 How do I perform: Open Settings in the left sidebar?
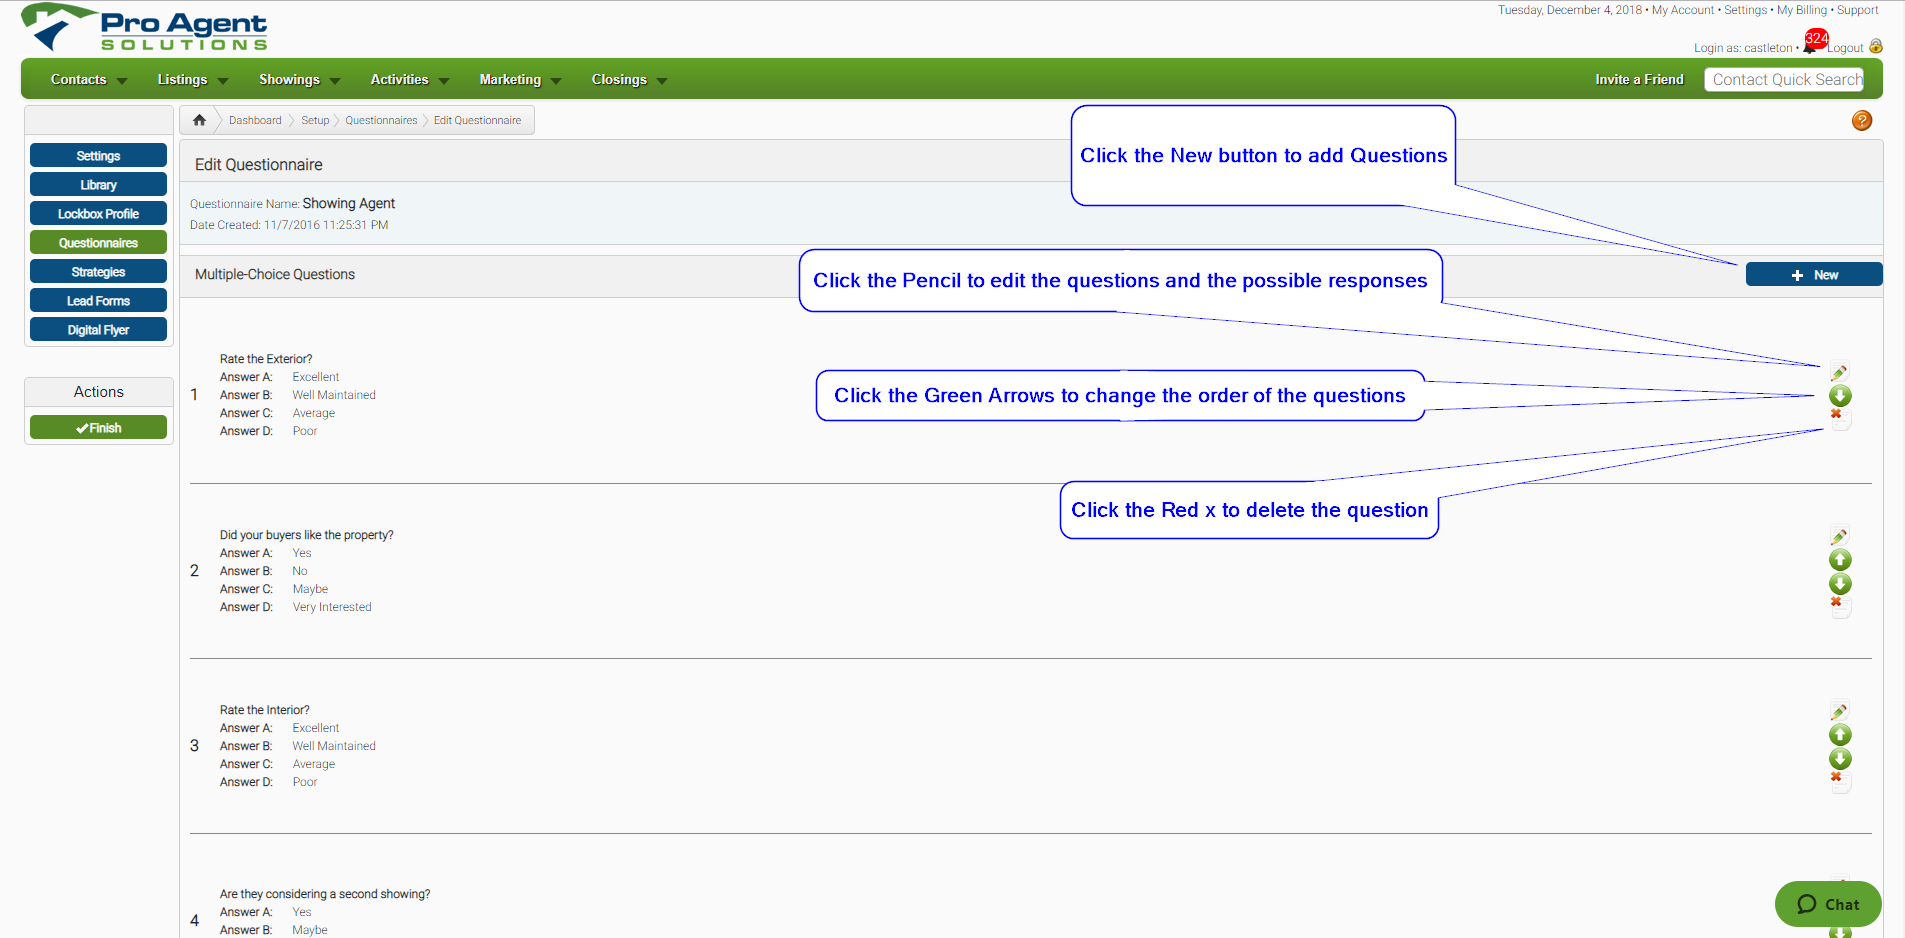pyautogui.click(x=98, y=156)
